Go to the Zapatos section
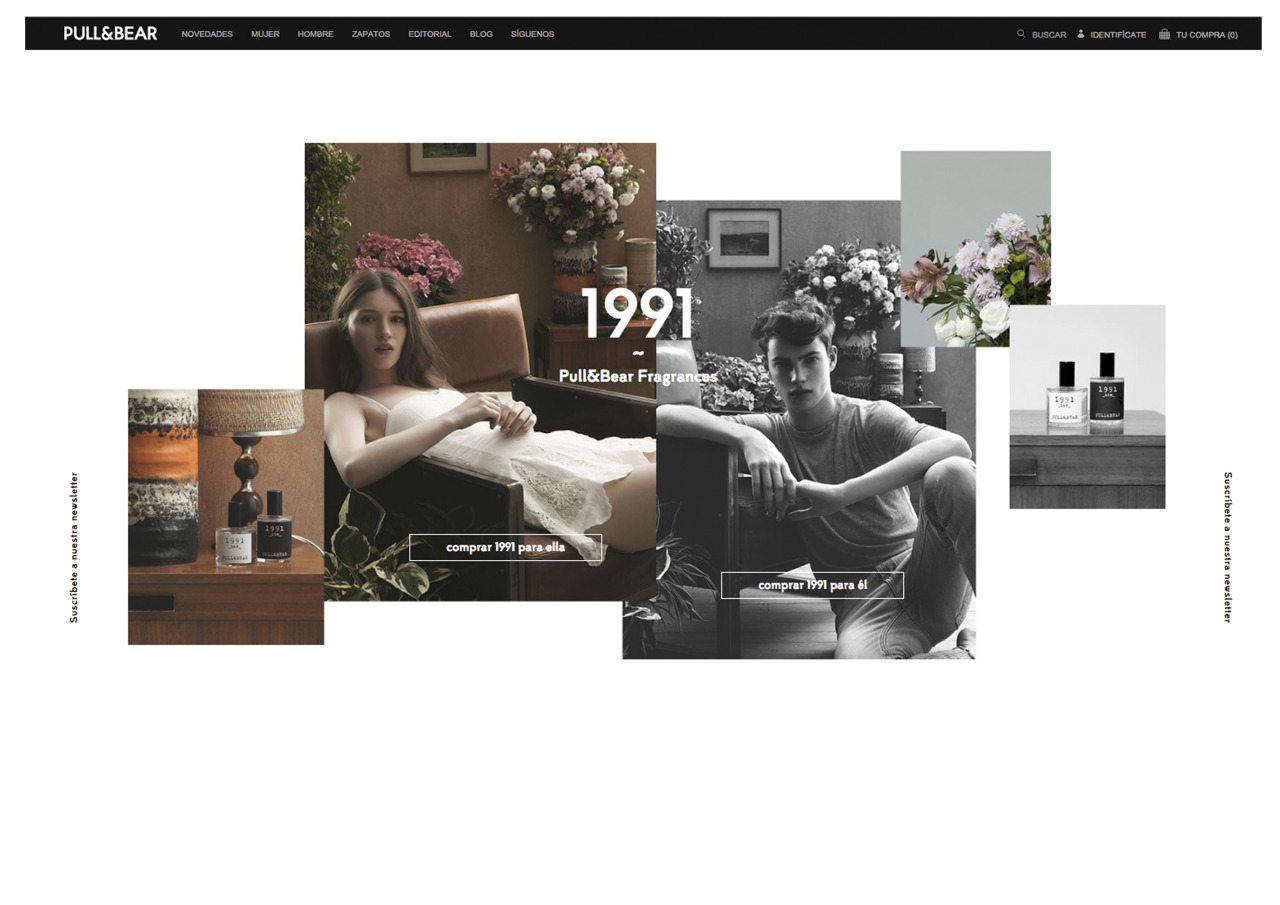The width and height of the screenshot is (1280, 905). click(x=371, y=34)
